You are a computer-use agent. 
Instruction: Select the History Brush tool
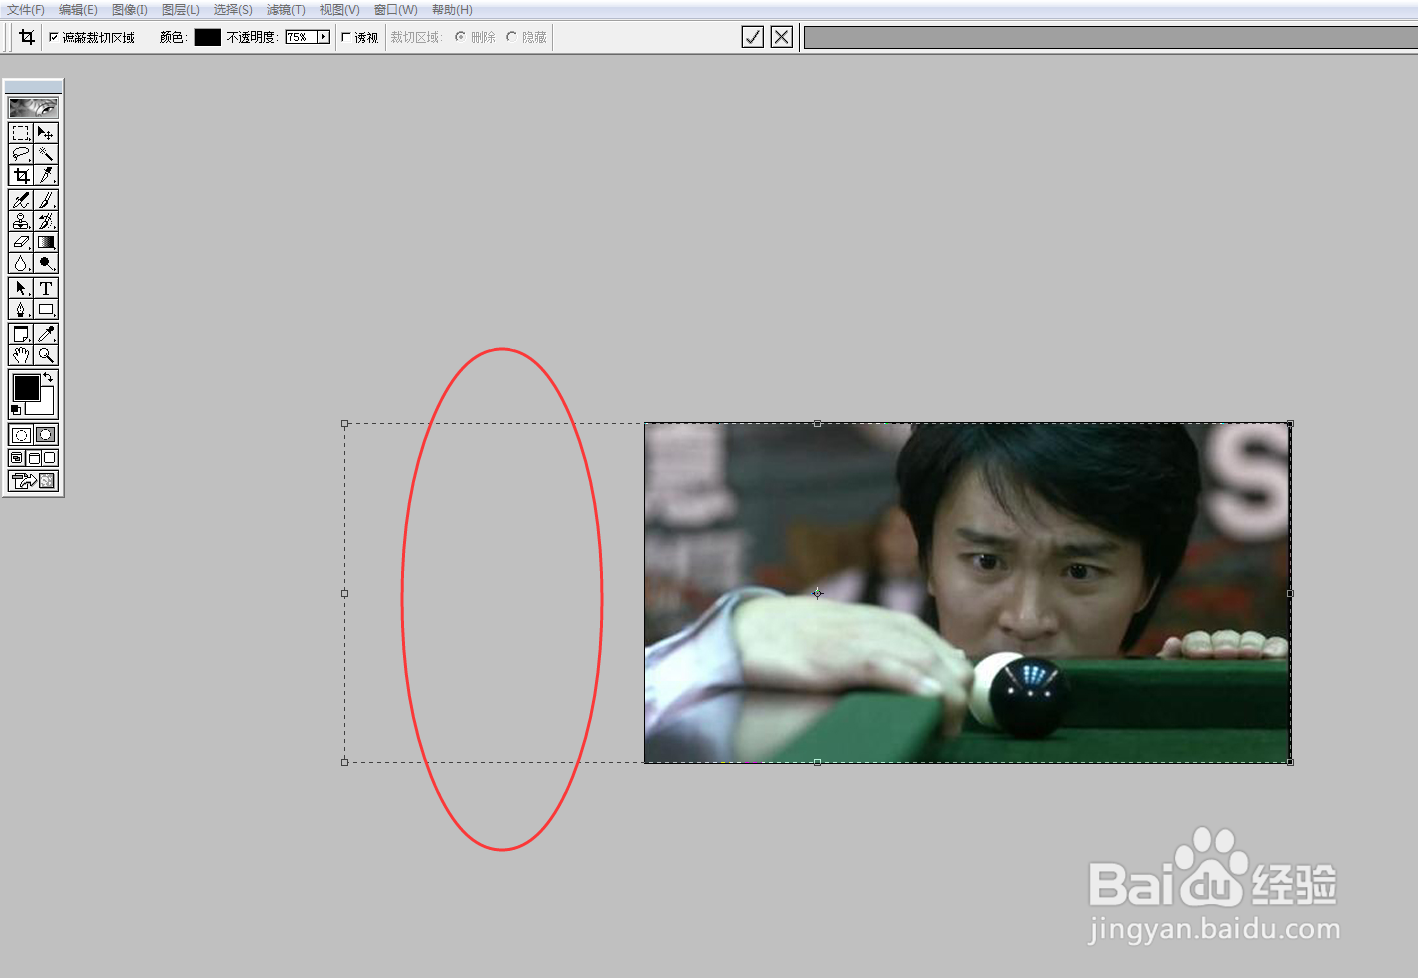(x=46, y=221)
